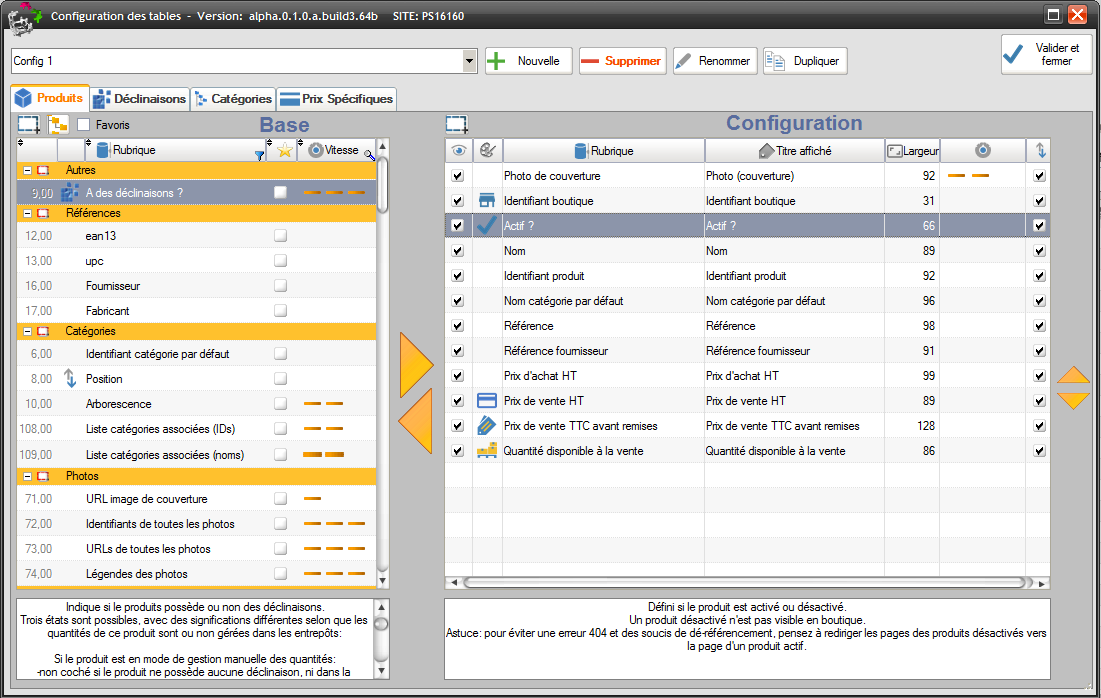
Task: Uncheck right-side checkbox of Prix d'achat HT
Action: click(1039, 376)
